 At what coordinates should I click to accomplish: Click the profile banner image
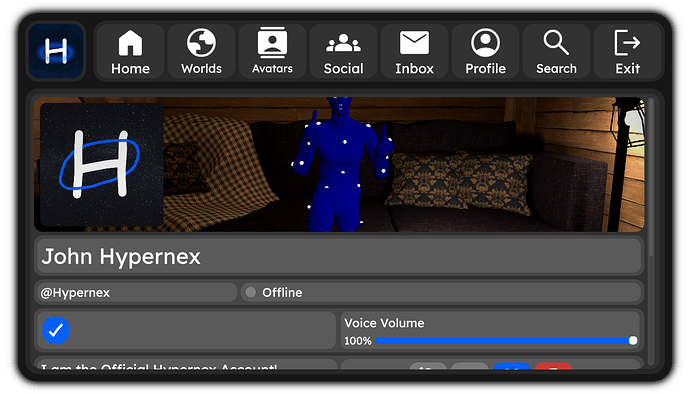coord(339,165)
